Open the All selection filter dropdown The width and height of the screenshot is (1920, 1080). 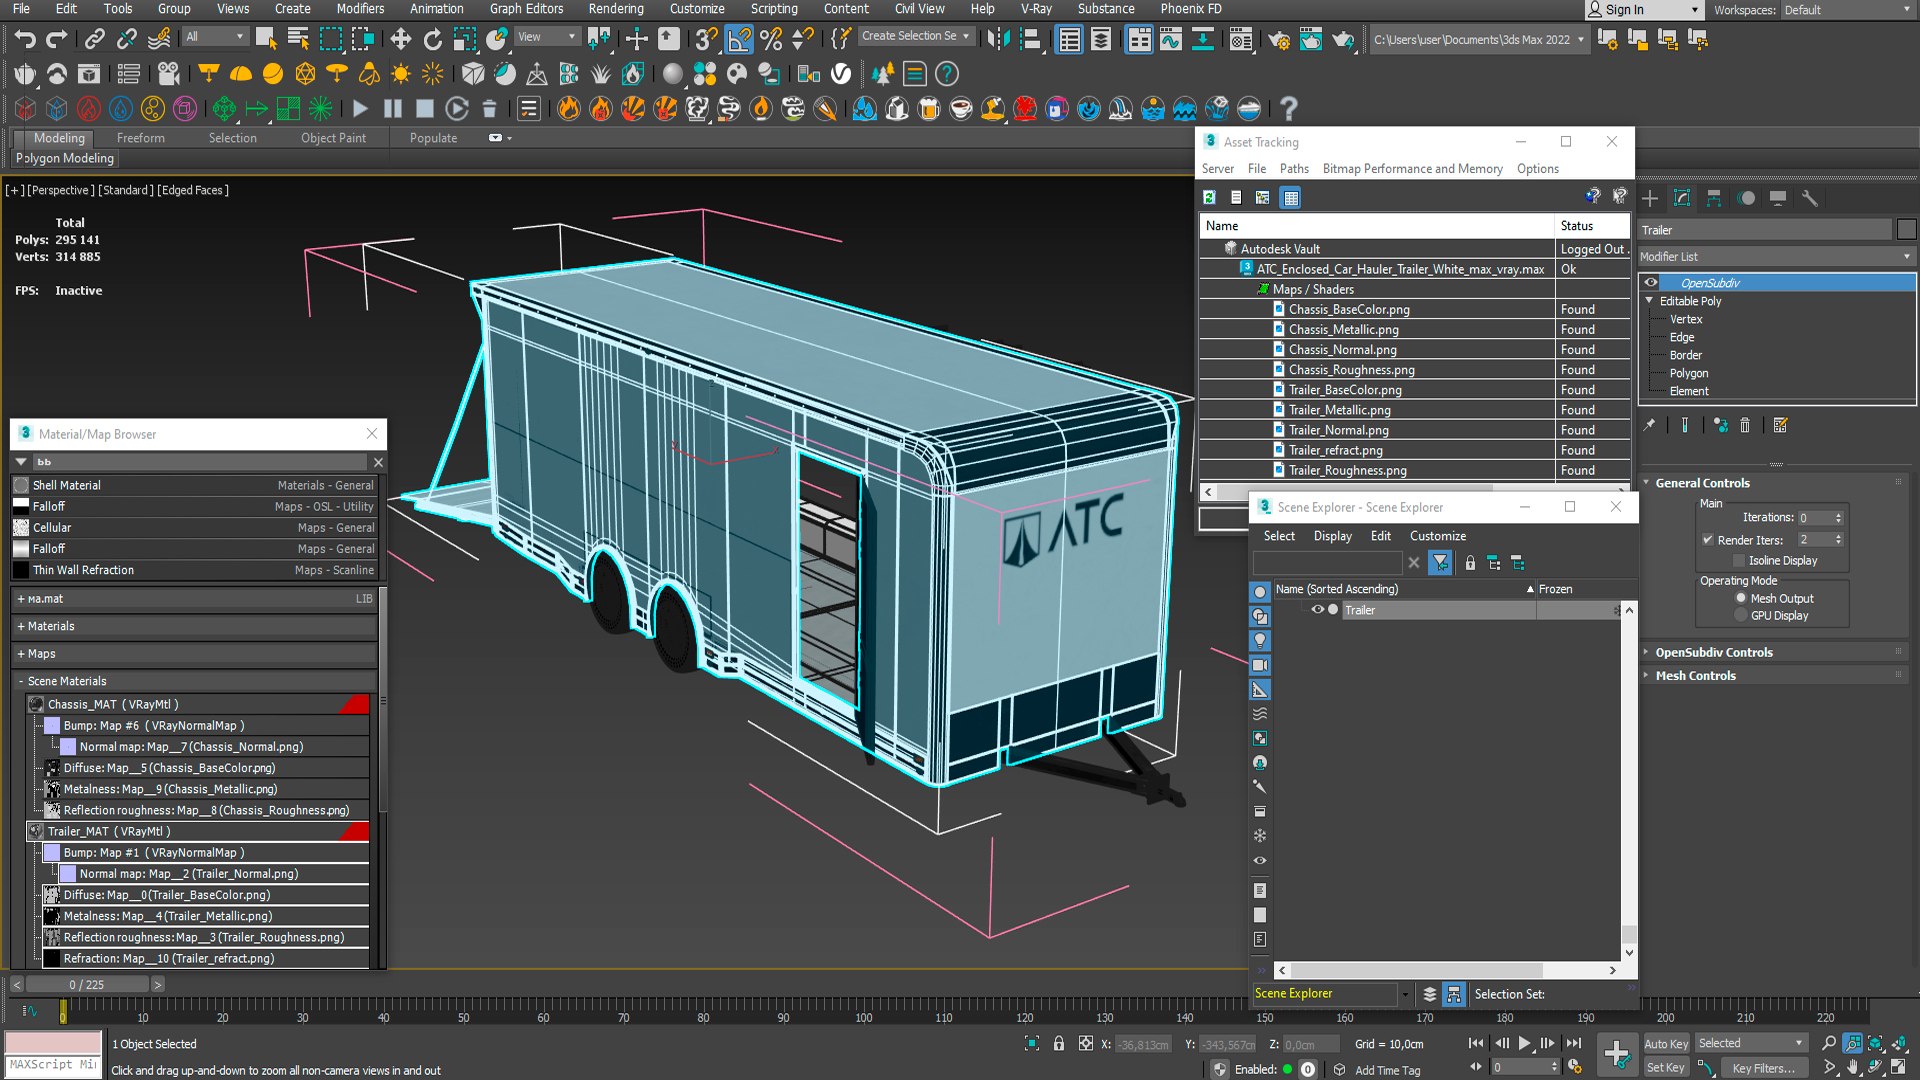tap(214, 37)
